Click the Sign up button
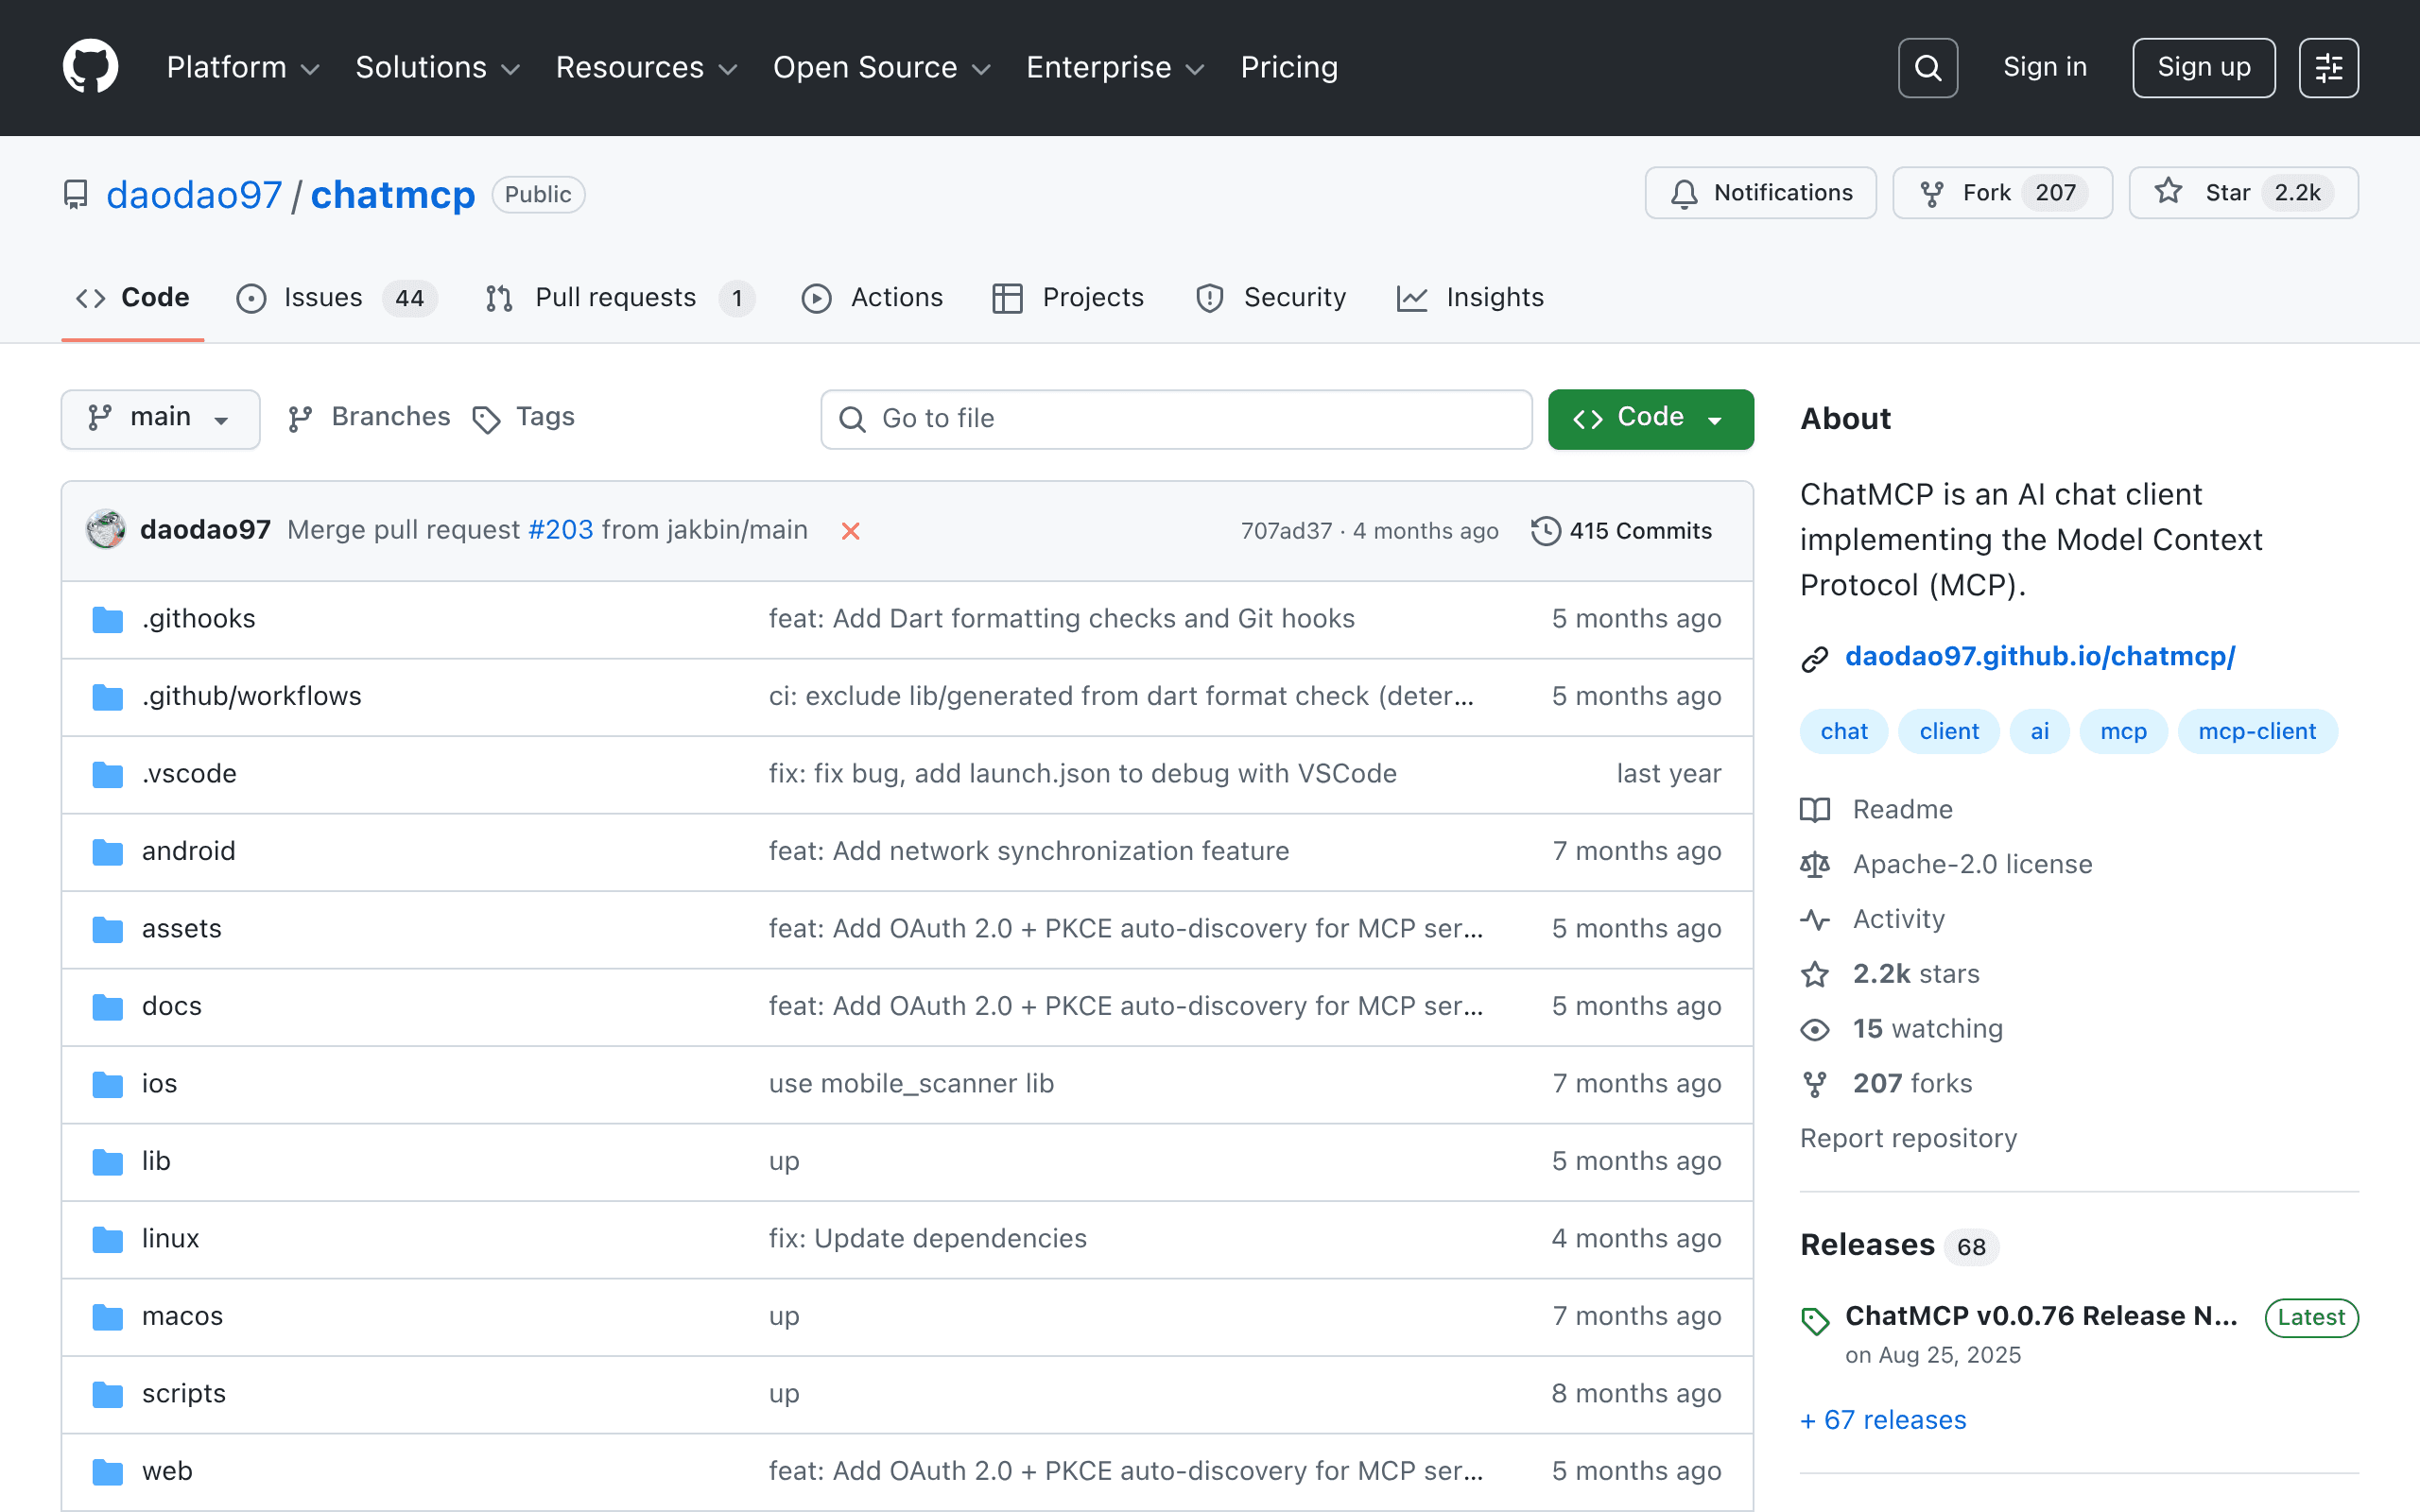 (x=2204, y=67)
